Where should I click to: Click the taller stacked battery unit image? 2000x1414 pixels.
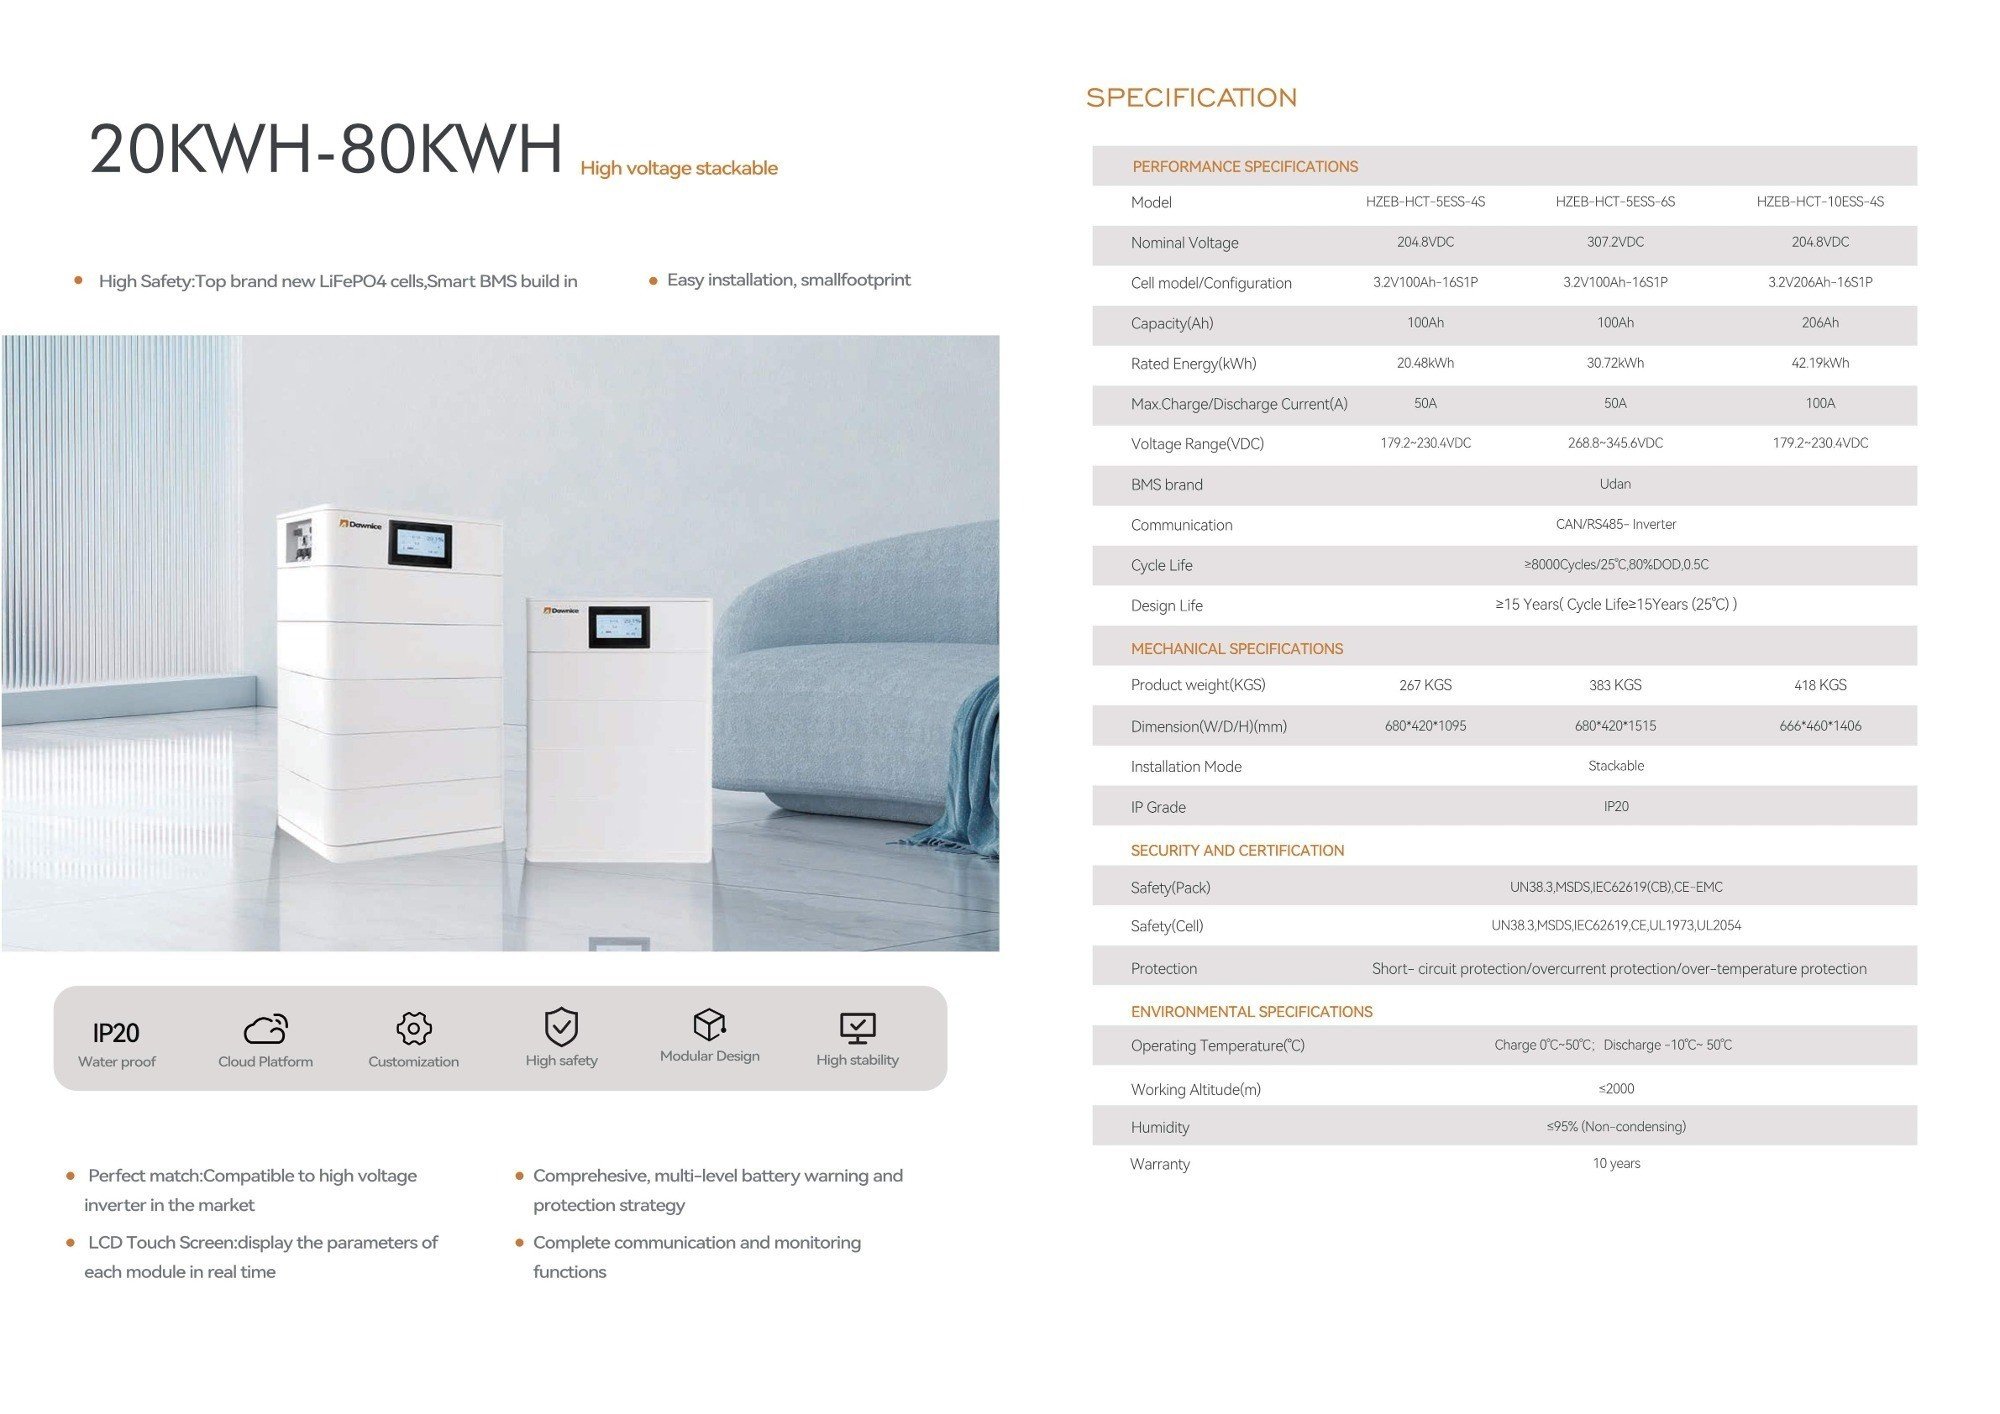[x=389, y=682]
